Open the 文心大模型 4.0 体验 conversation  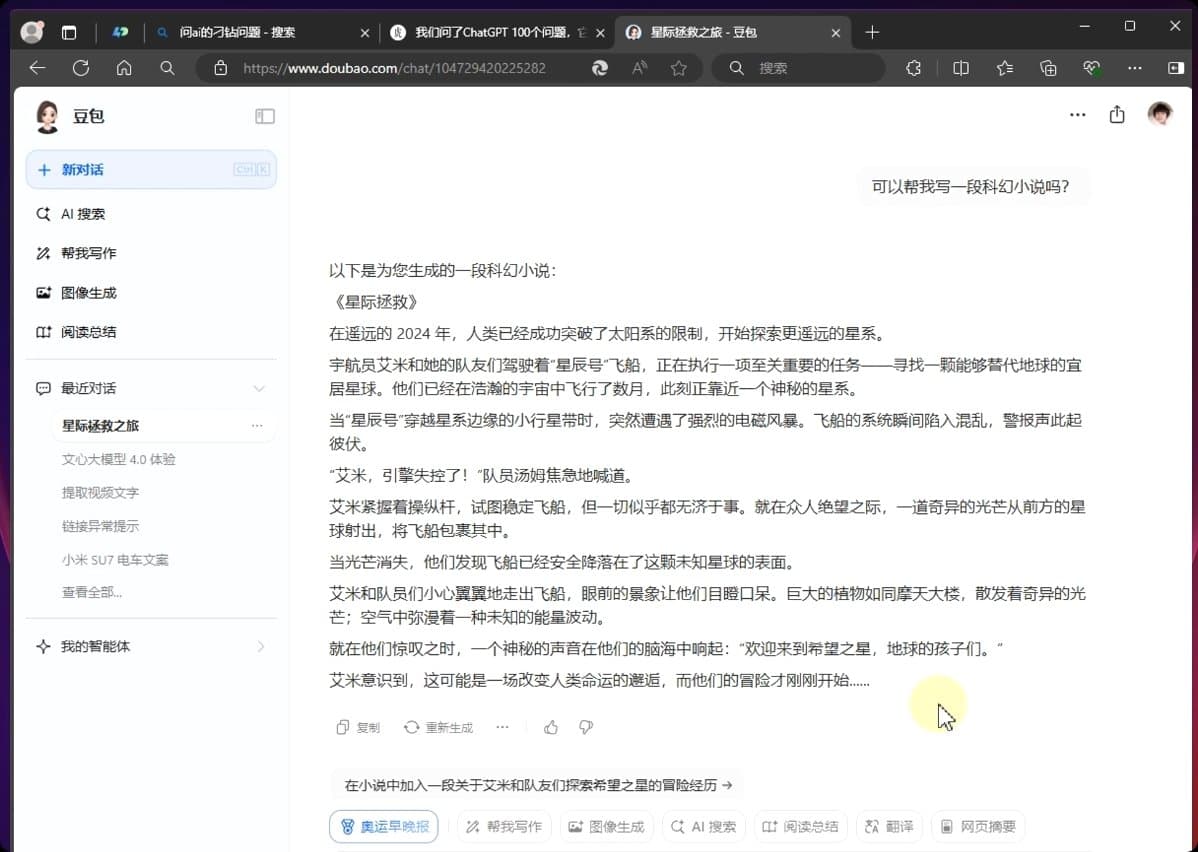coord(118,460)
